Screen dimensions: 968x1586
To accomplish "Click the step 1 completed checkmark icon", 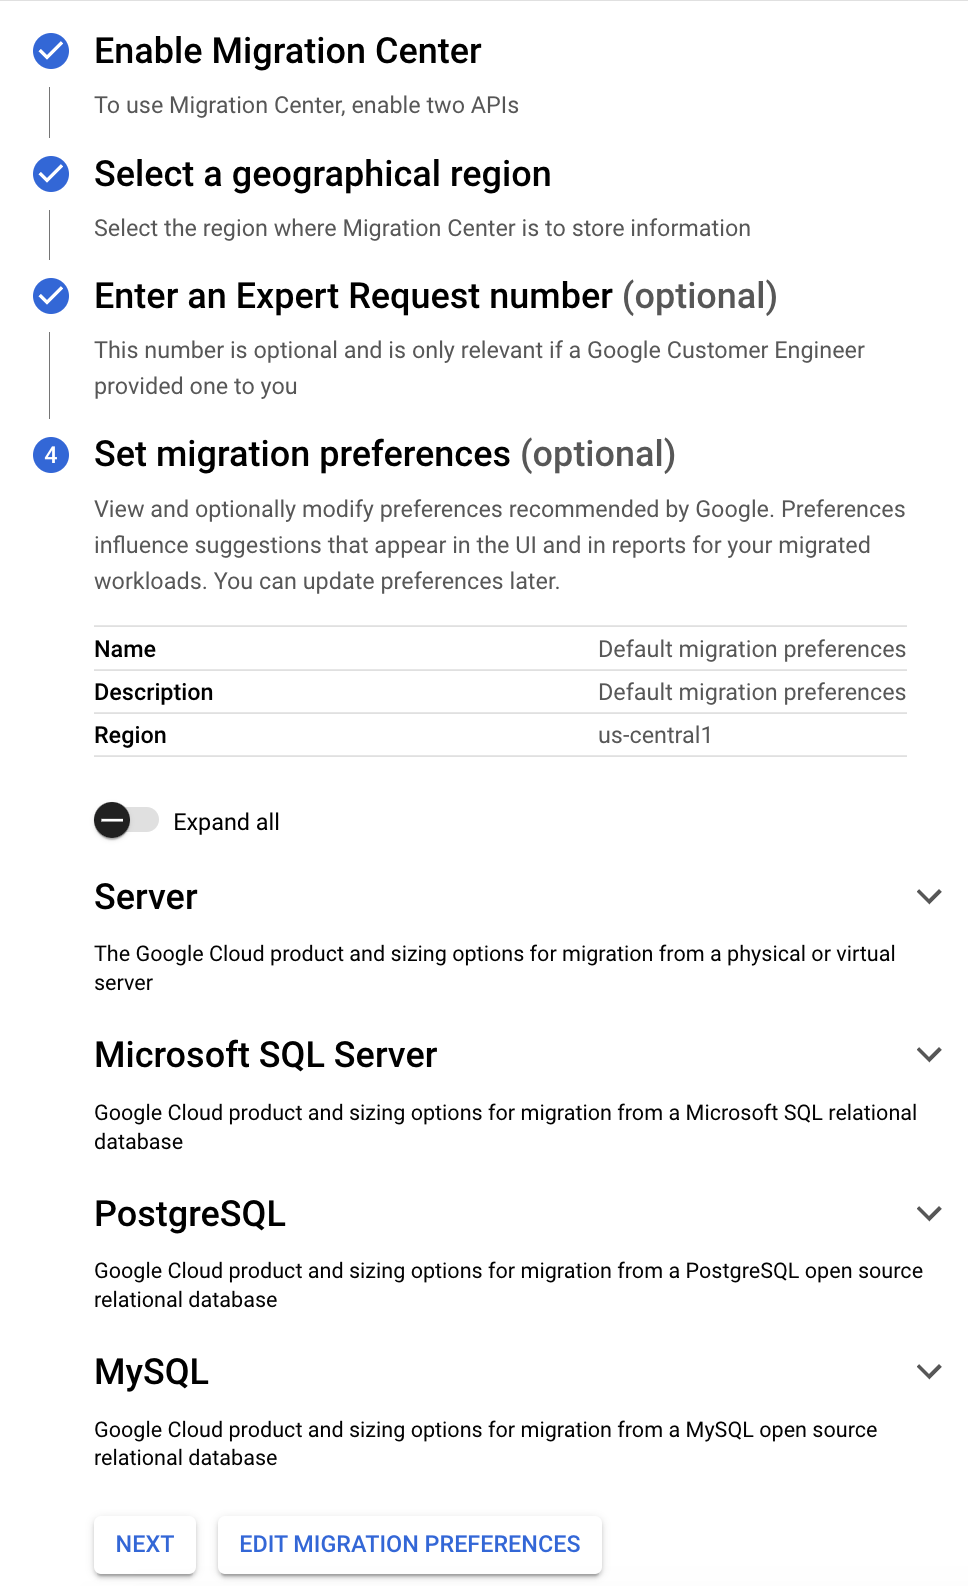I will tap(49, 52).
